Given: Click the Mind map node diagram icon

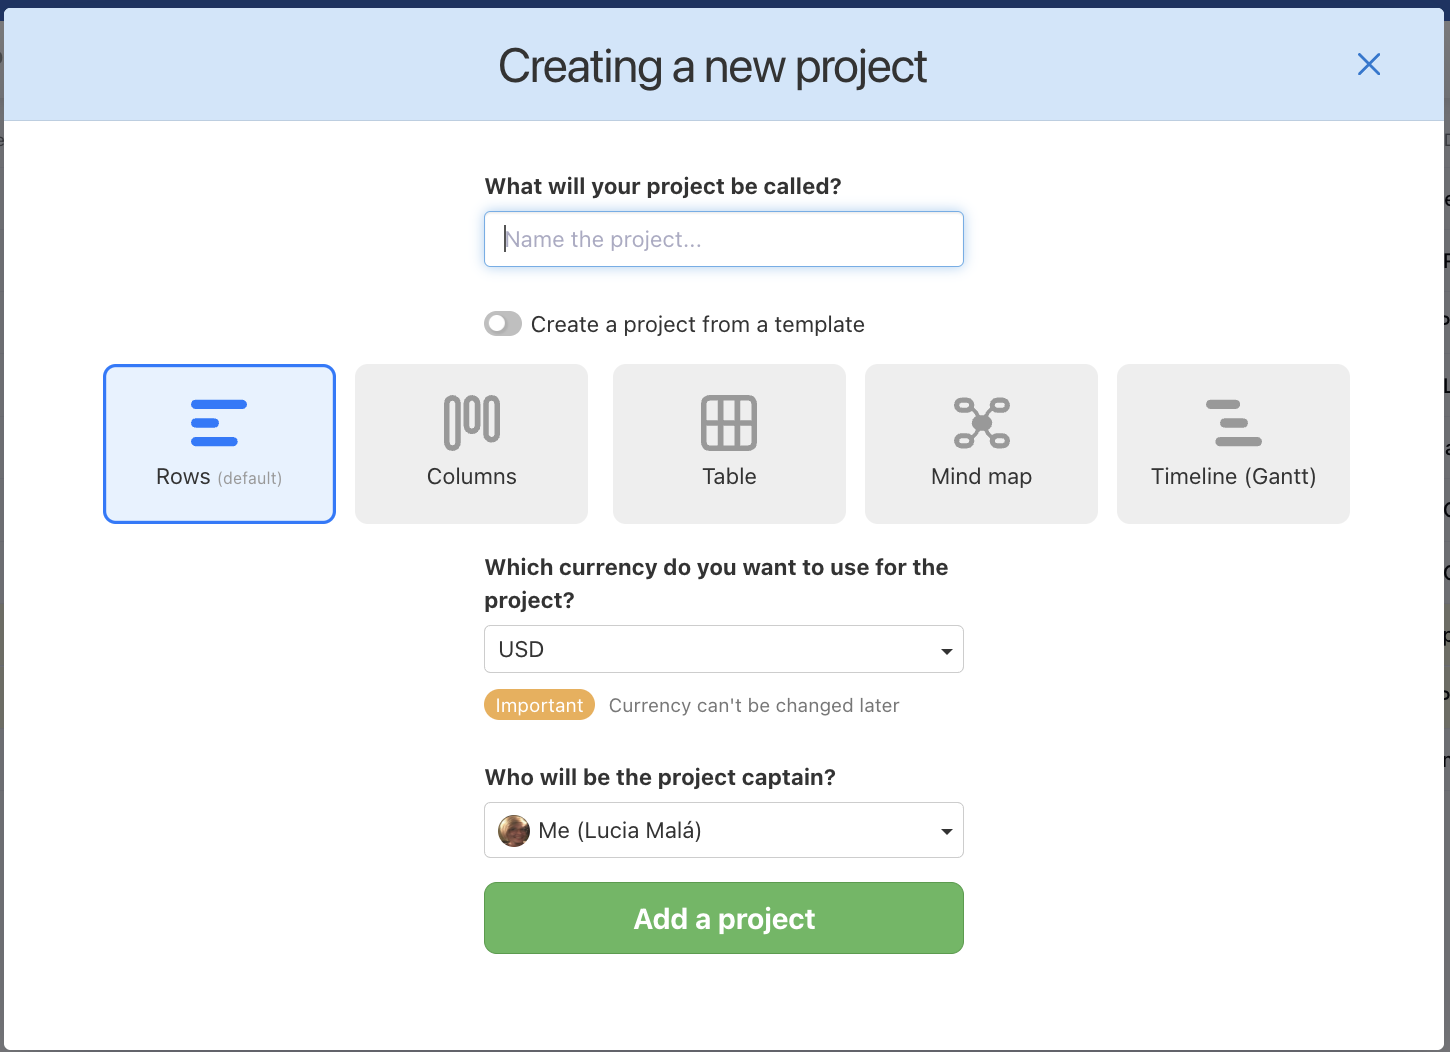Looking at the screenshot, I should pyautogui.click(x=980, y=421).
